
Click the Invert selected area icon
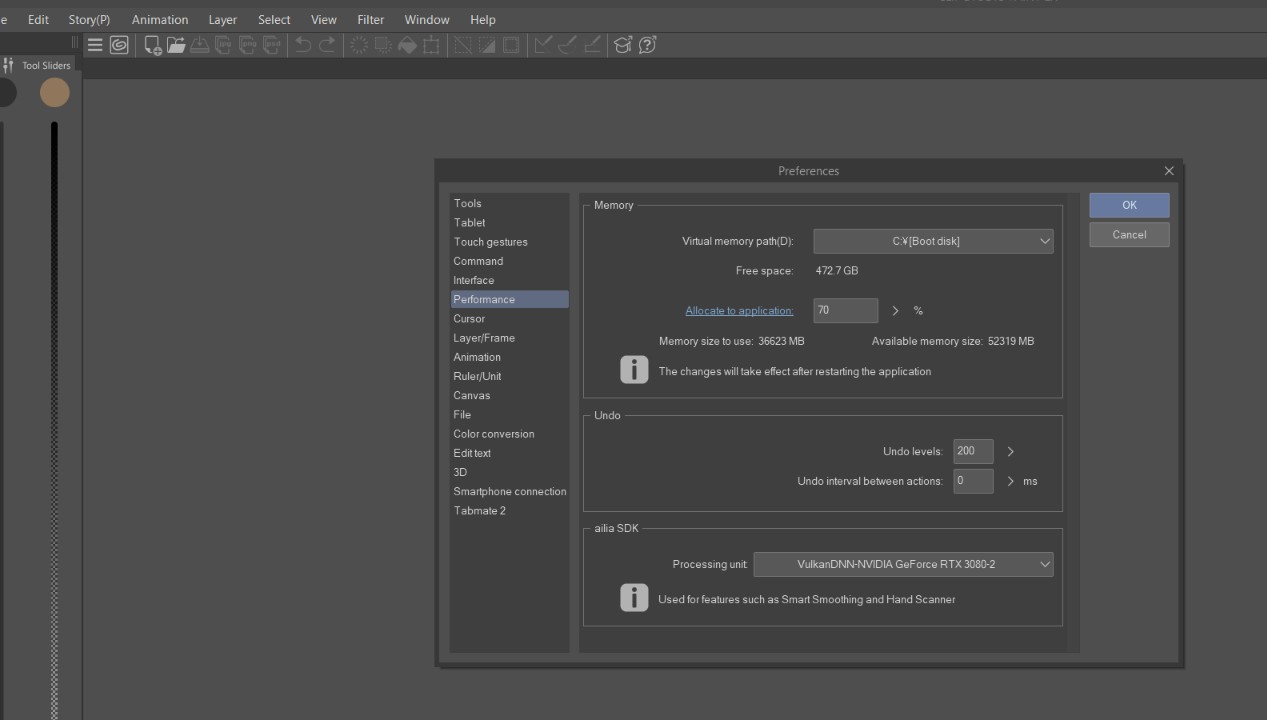(x=487, y=45)
